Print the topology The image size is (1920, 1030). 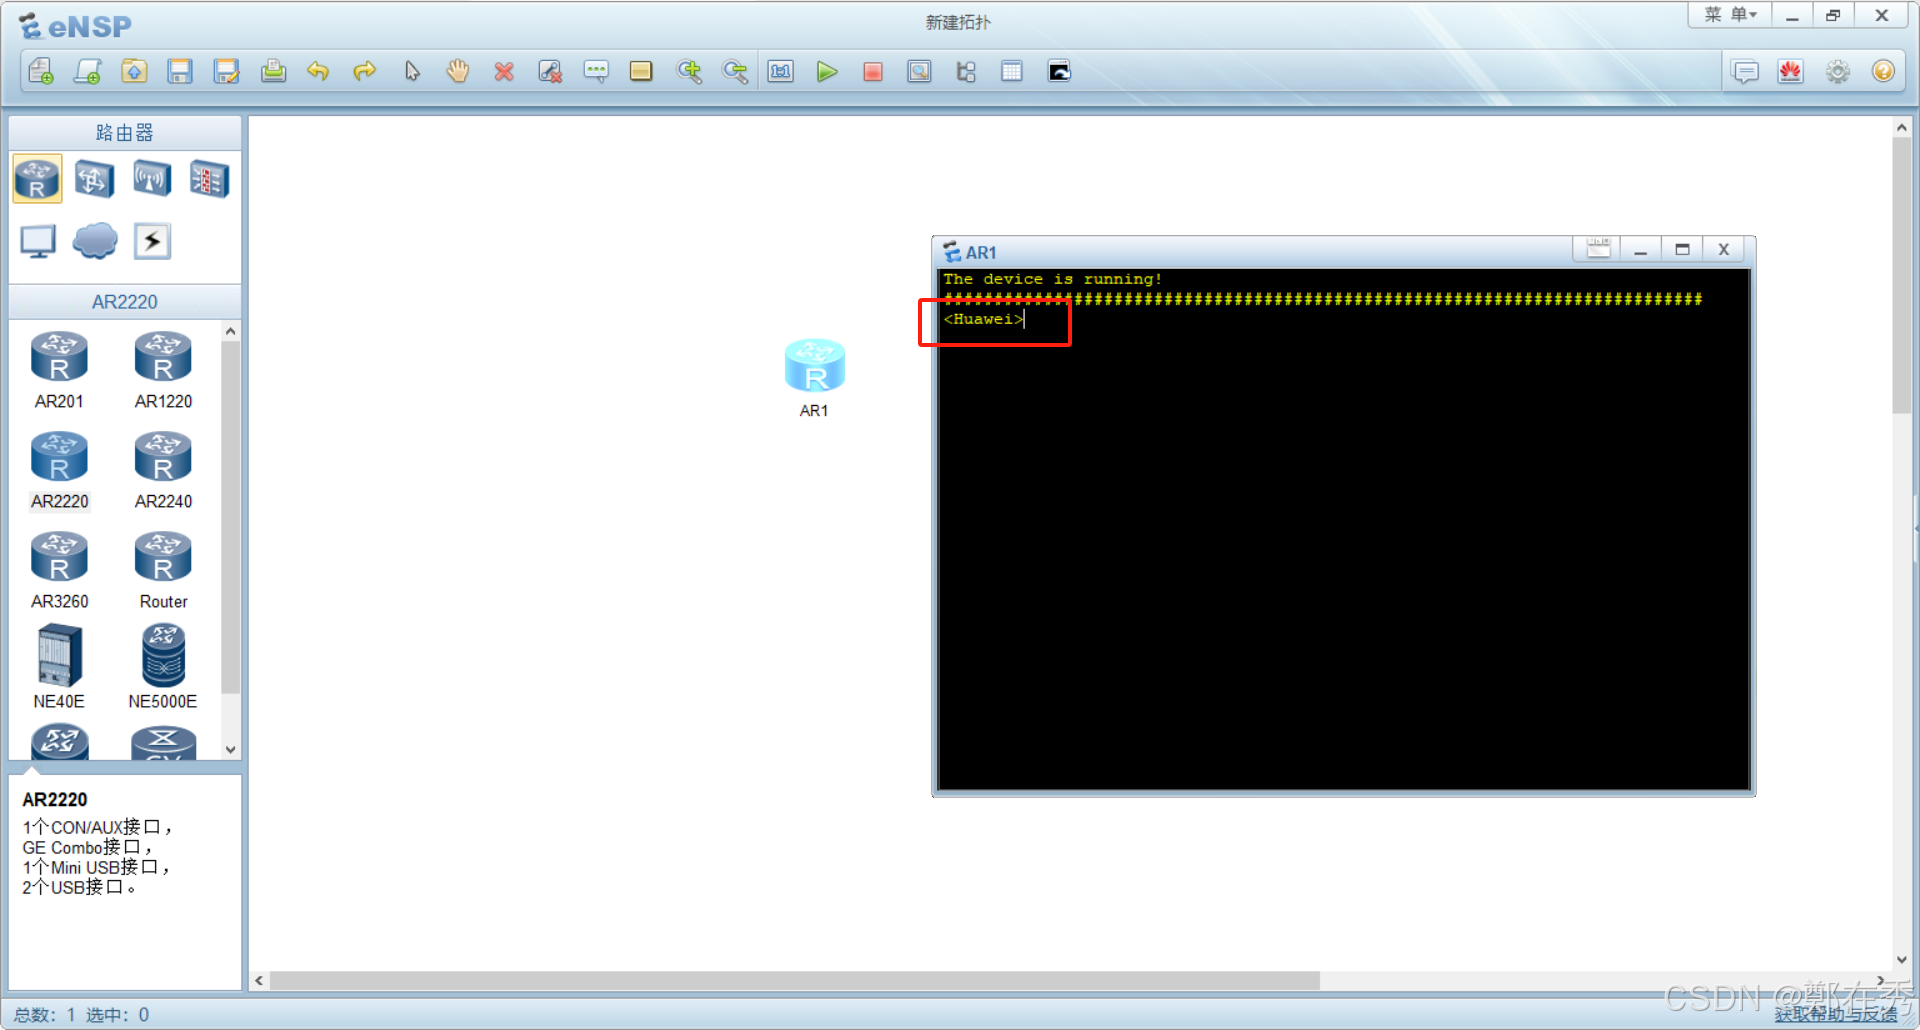273,72
